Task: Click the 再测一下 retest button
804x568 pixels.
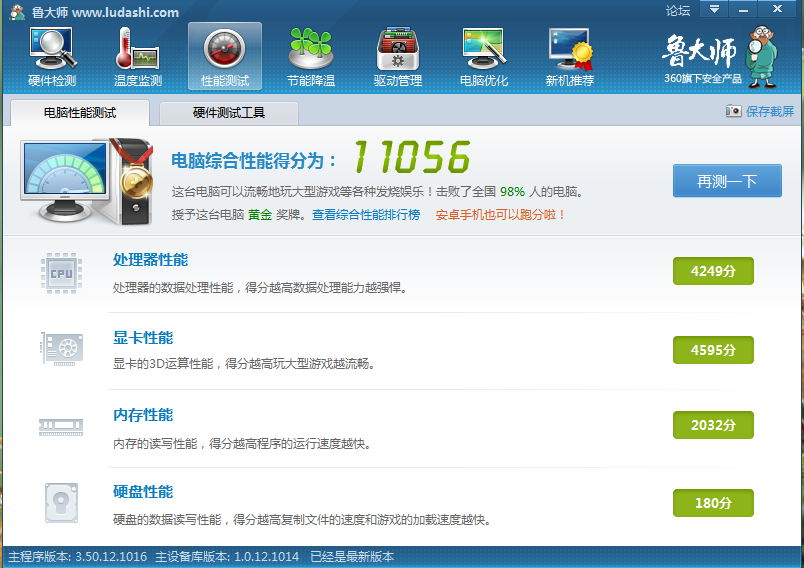Action: [727, 181]
